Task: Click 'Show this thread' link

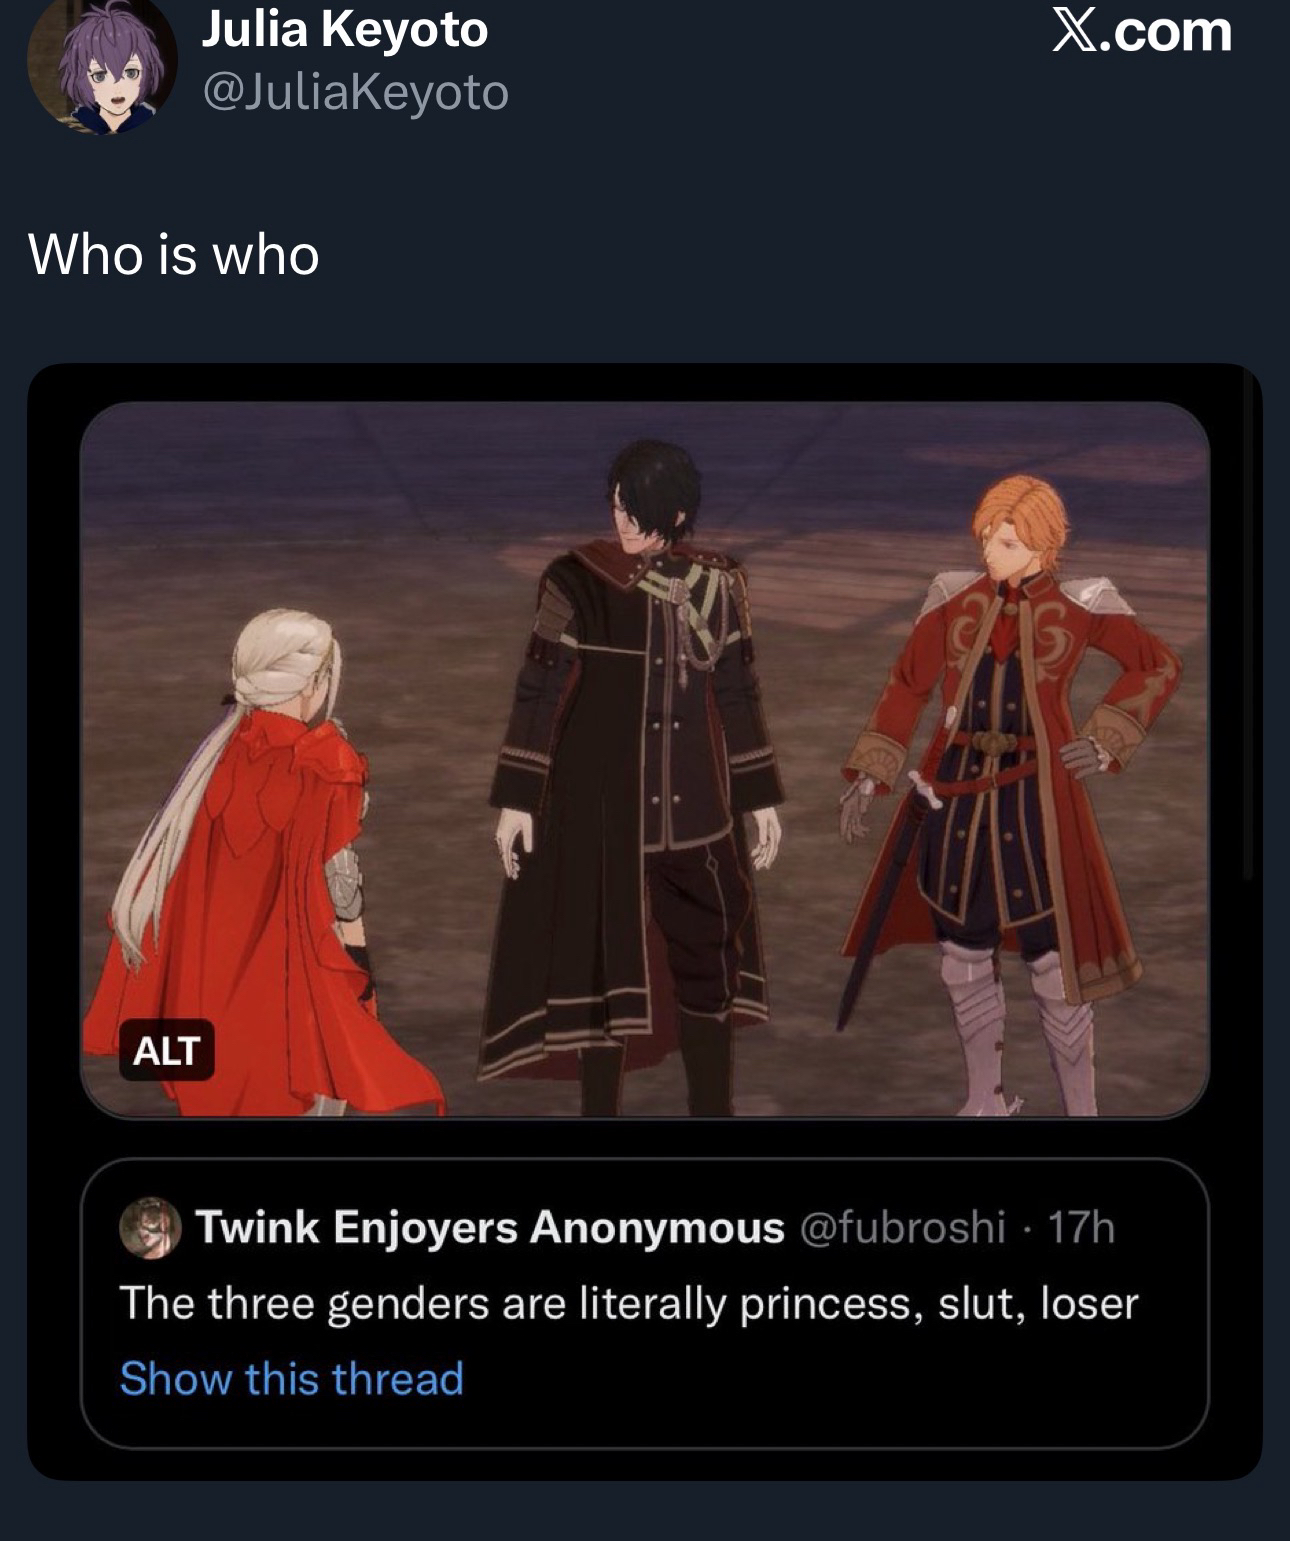Action: tap(292, 1378)
